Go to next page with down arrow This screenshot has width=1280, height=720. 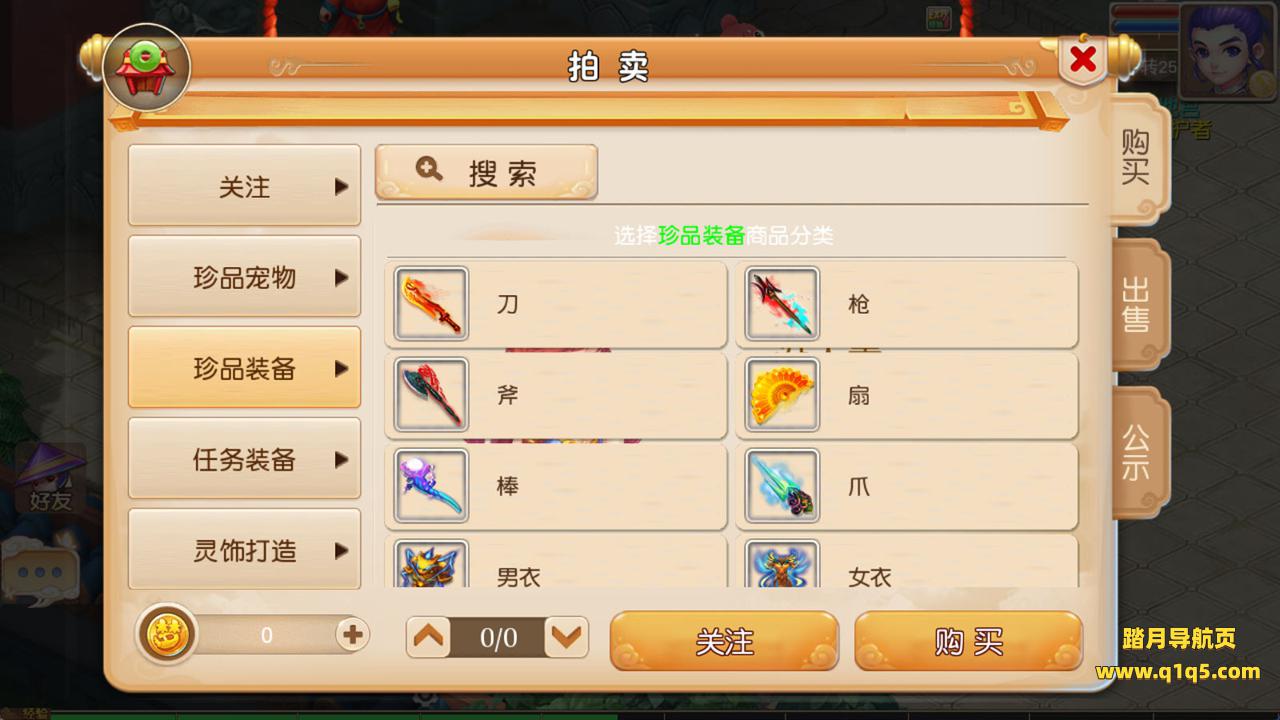coord(567,637)
